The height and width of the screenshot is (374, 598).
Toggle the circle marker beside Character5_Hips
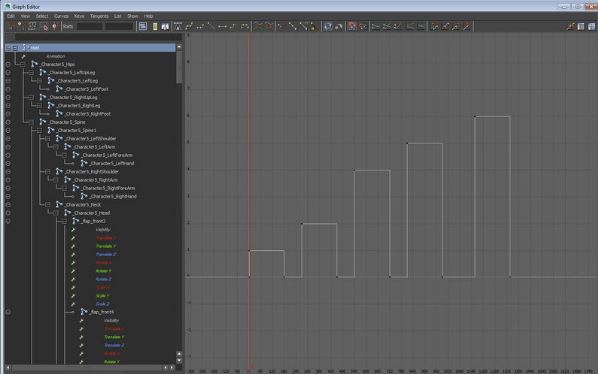[x=8, y=64]
